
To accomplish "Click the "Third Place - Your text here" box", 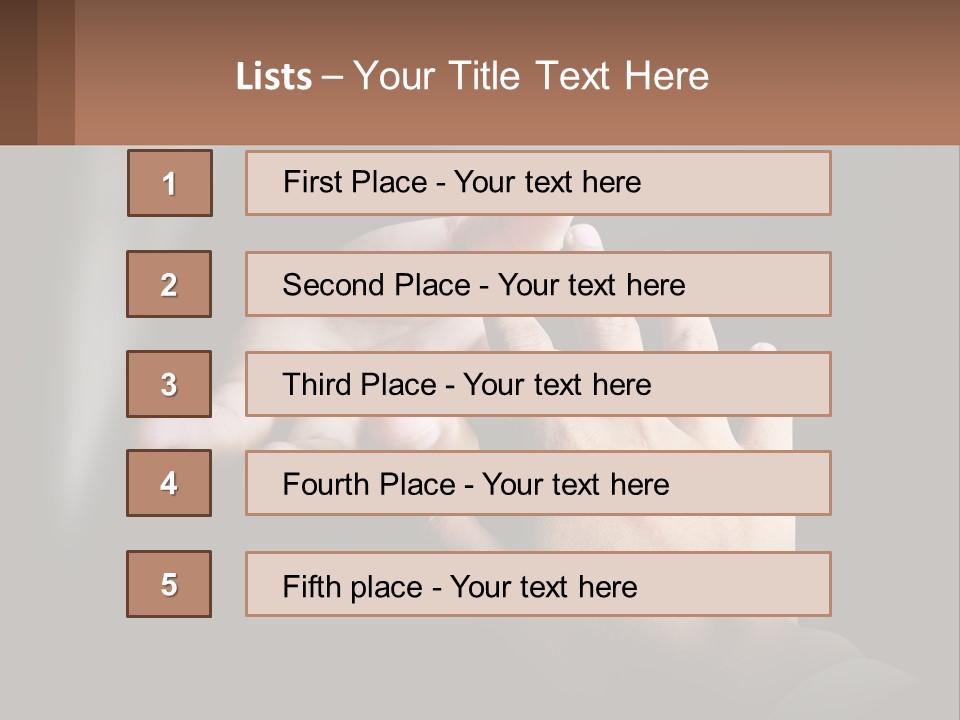I will click(538, 384).
